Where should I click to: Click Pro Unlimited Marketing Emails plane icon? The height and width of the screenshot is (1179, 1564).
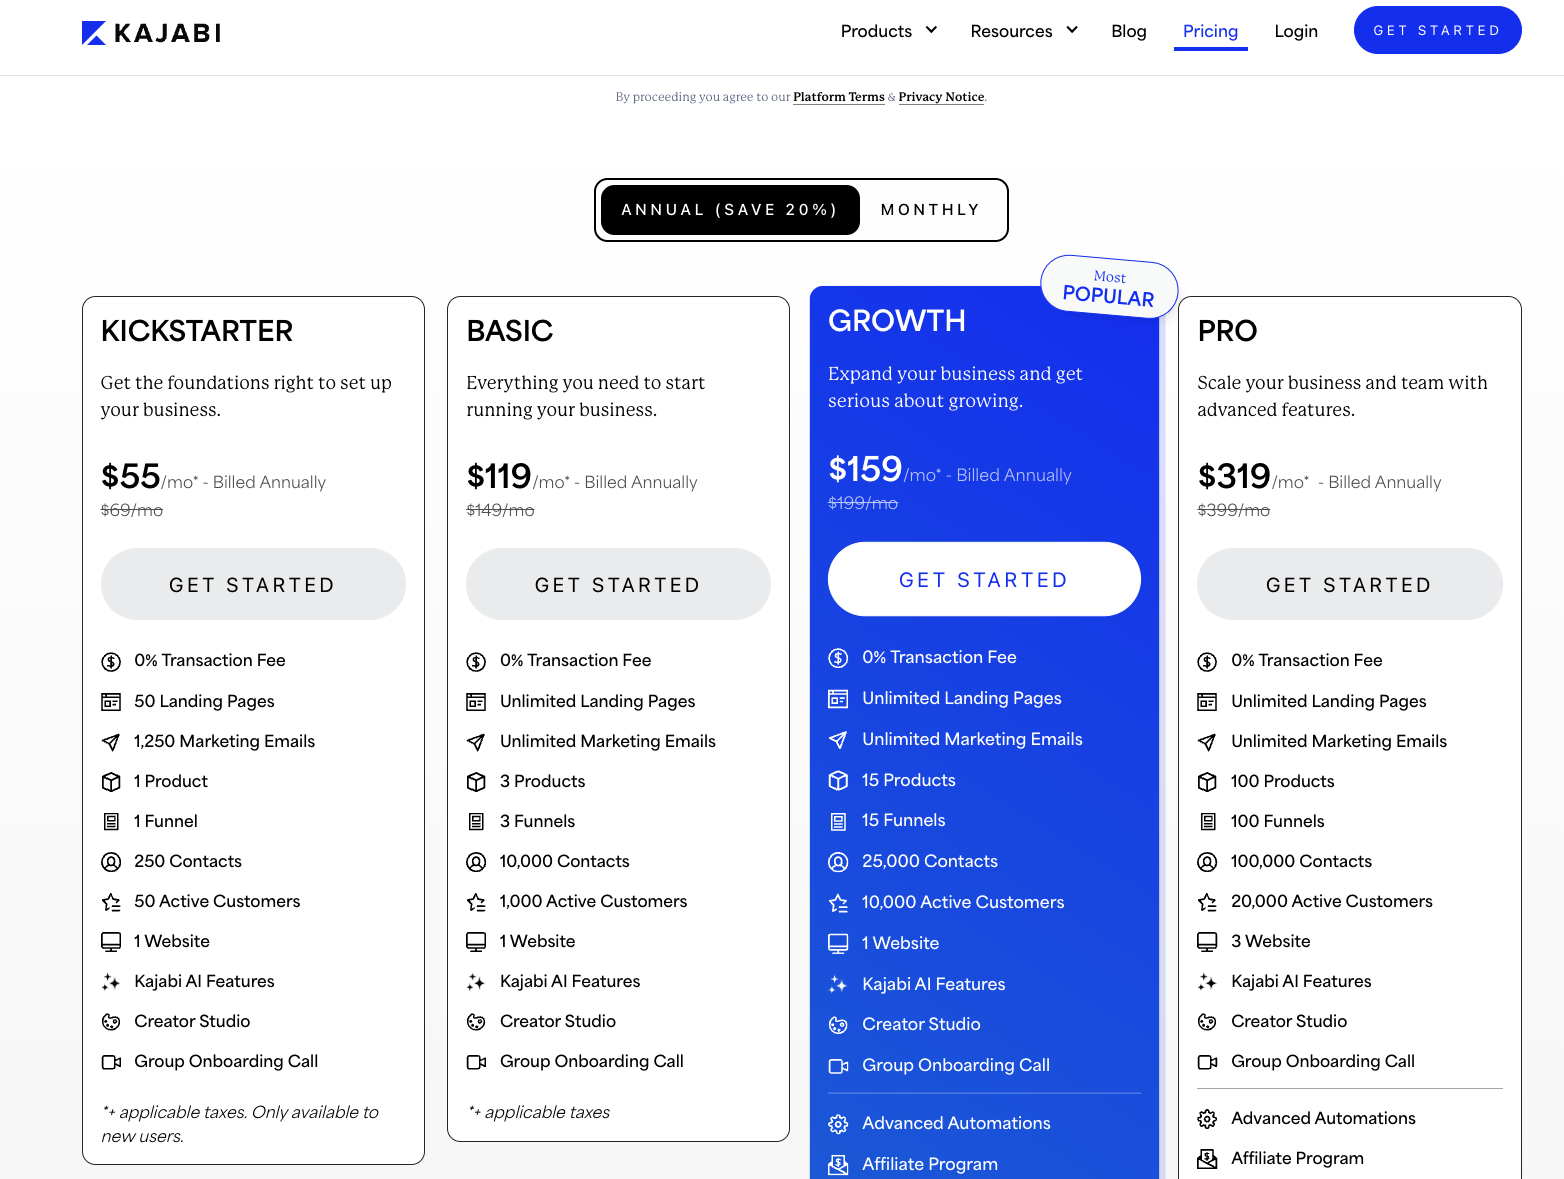(x=1207, y=742)
